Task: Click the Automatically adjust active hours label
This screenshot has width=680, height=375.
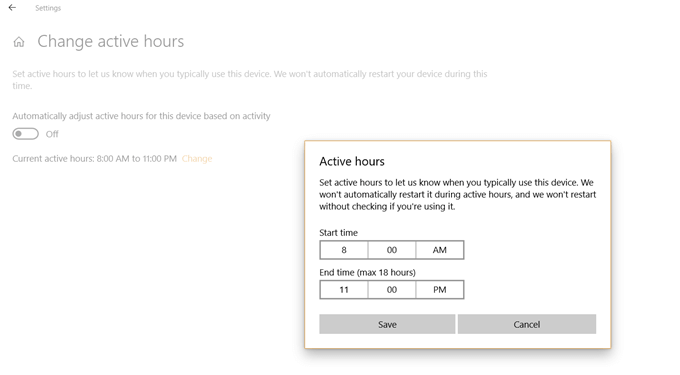Action: pos(141,116)
